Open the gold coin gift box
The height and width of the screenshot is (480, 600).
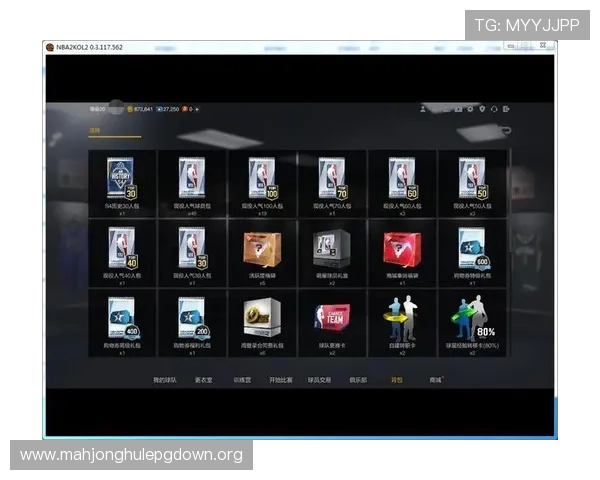[x=262, y=316]
